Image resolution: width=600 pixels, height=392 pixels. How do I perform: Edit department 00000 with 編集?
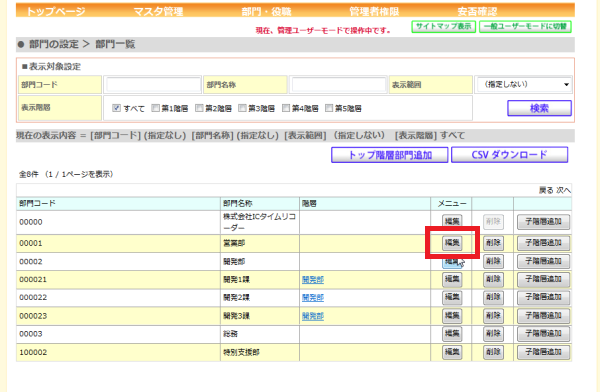click(x=452, y=222)
